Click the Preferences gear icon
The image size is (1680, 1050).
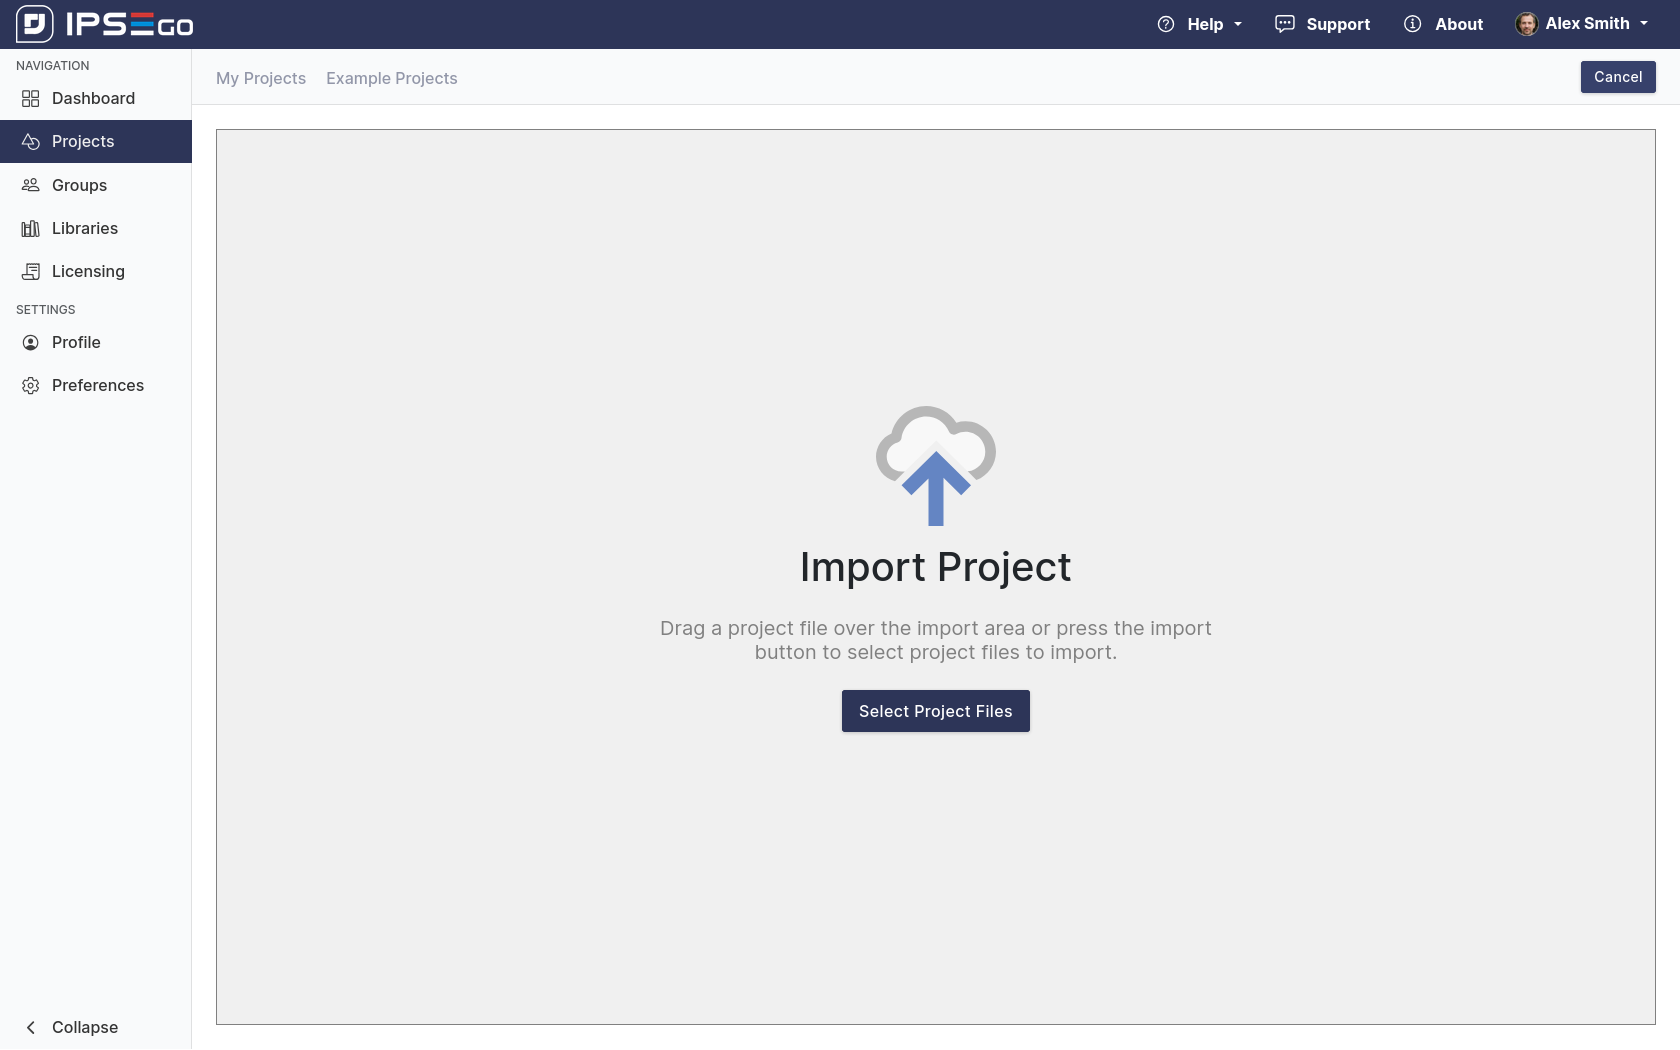tap(31, 385)
